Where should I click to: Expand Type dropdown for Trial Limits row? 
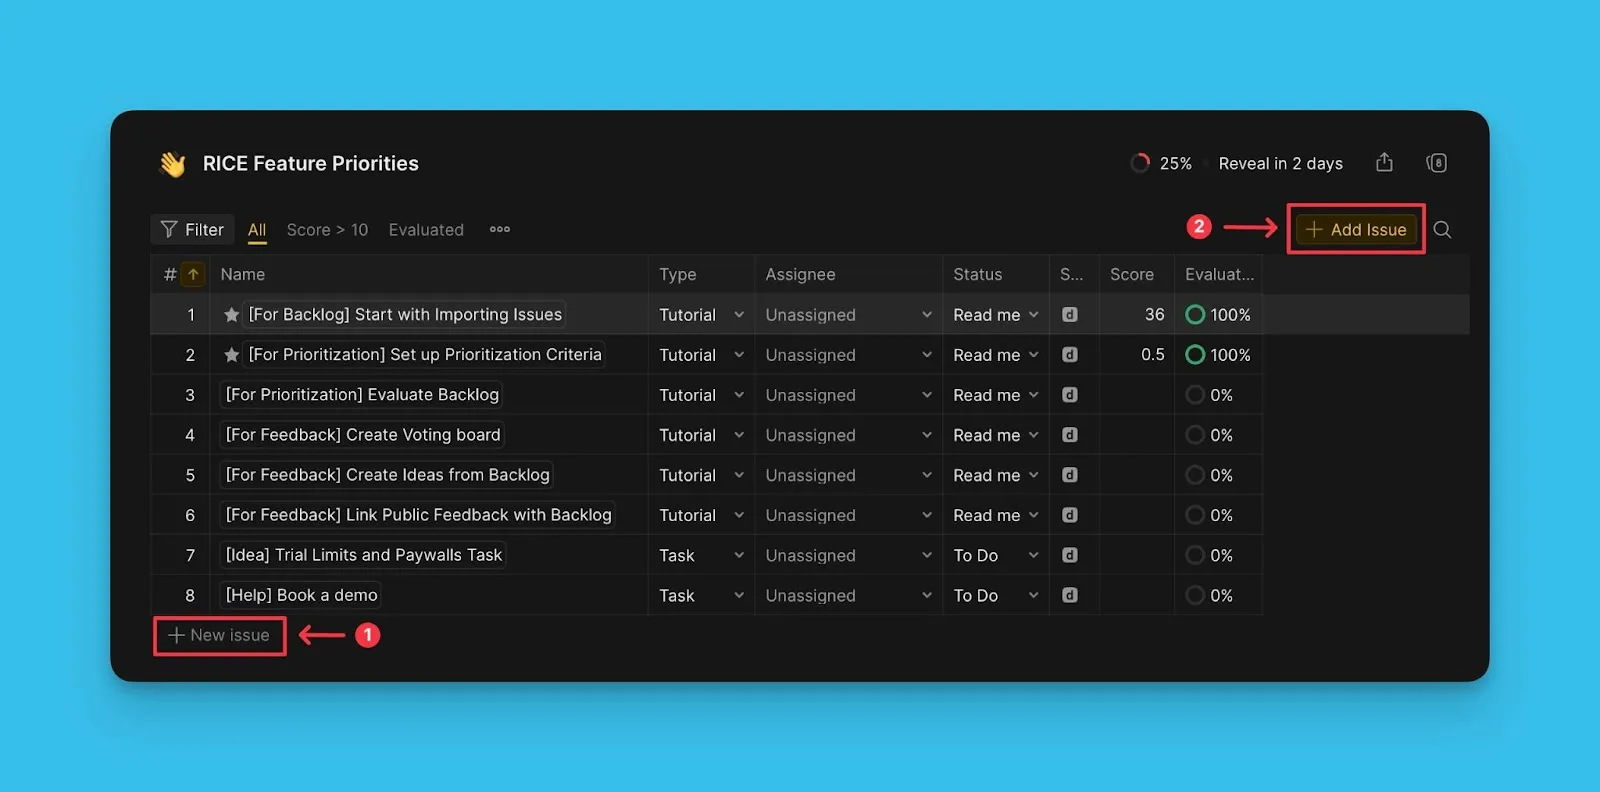(x=738, y=555)
